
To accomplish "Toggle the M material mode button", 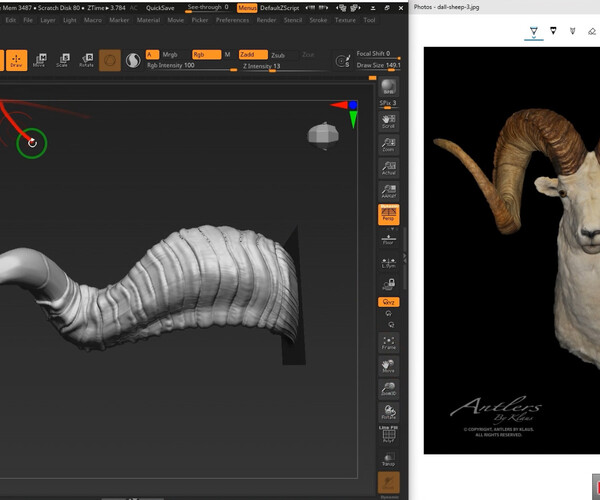I will [227, 55].
